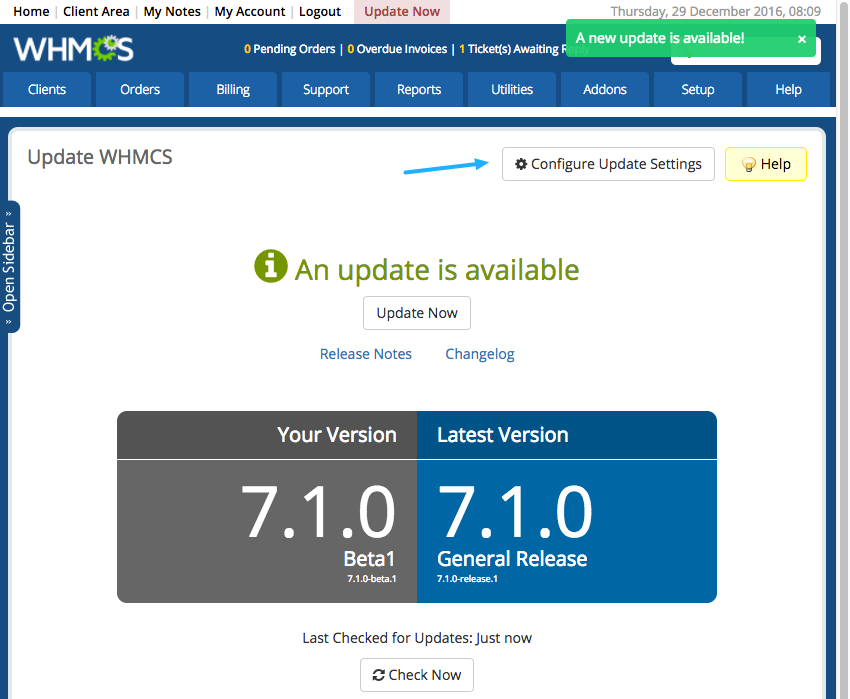The width and height of the screenshot is (850, 699).
Task: Open the Setup menu
Action: tap(698, 89)
